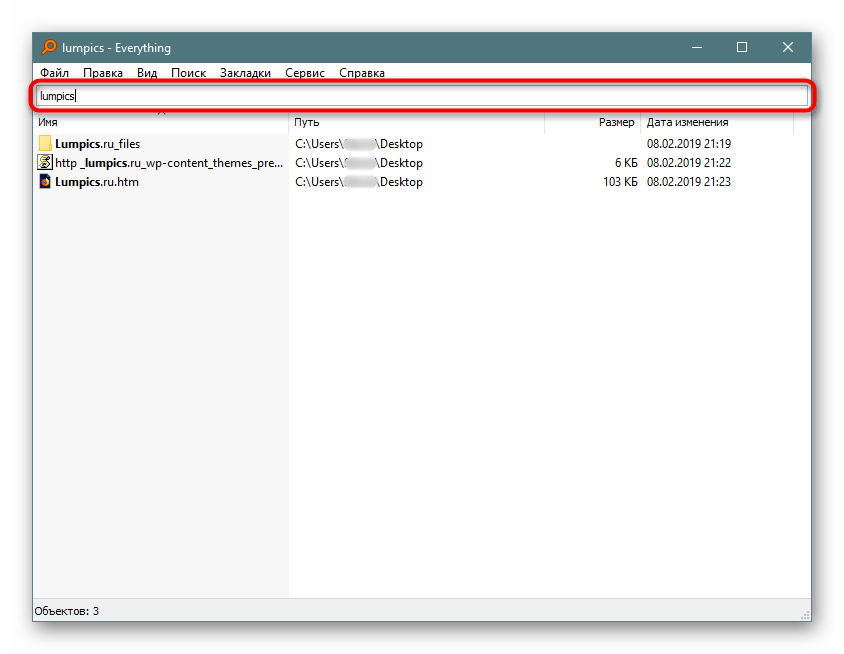
Task: Maximize the Everything window
Action: coord(742,47)
